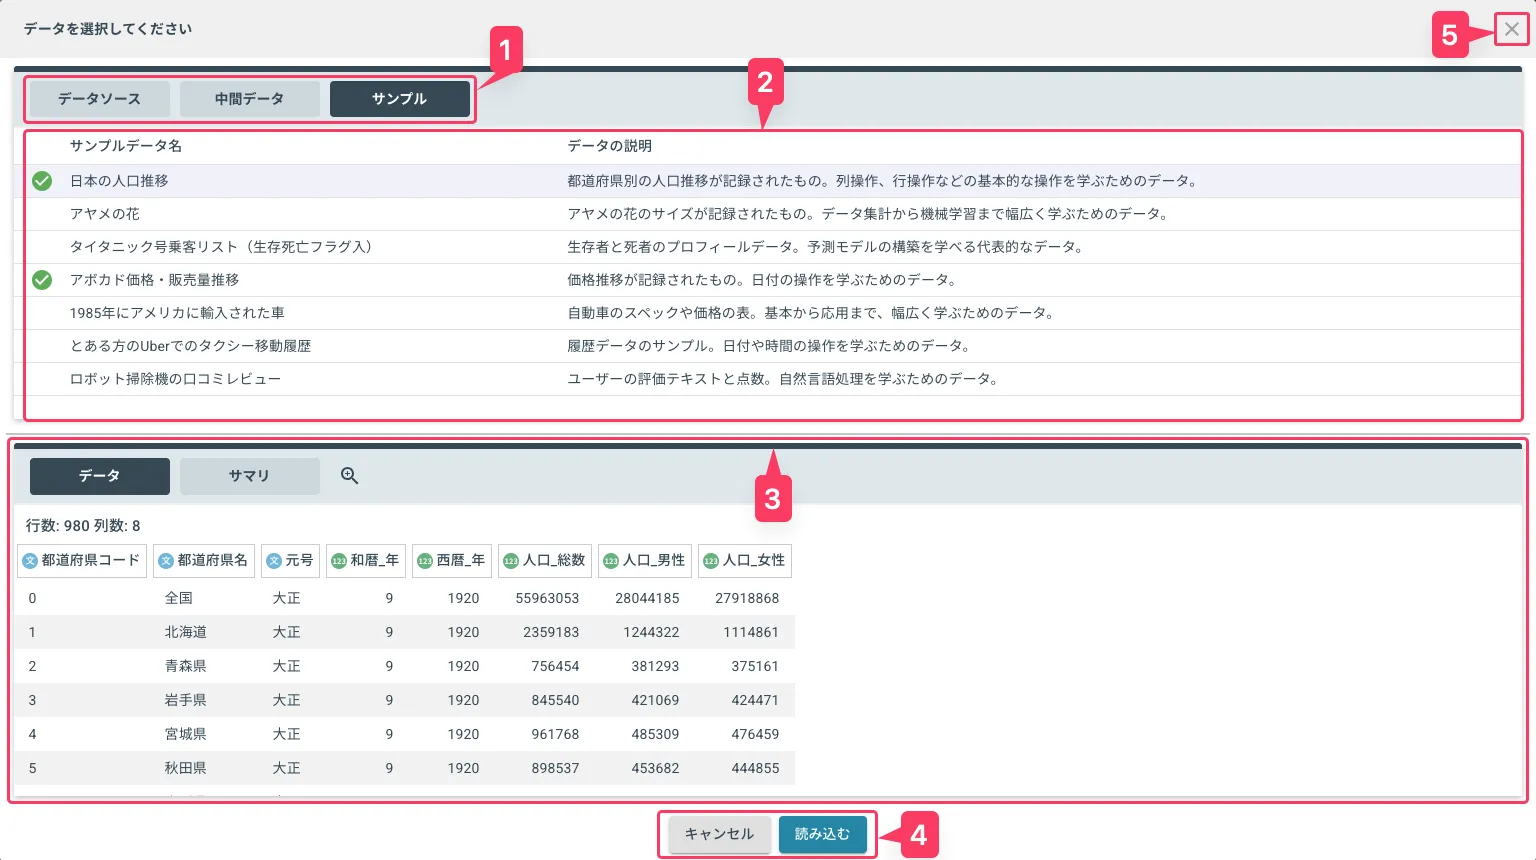1536x860 pixels.
Task: Click the green checkmark next to アボカド価格・販売量推移
Action: click(x=42, y=280)
